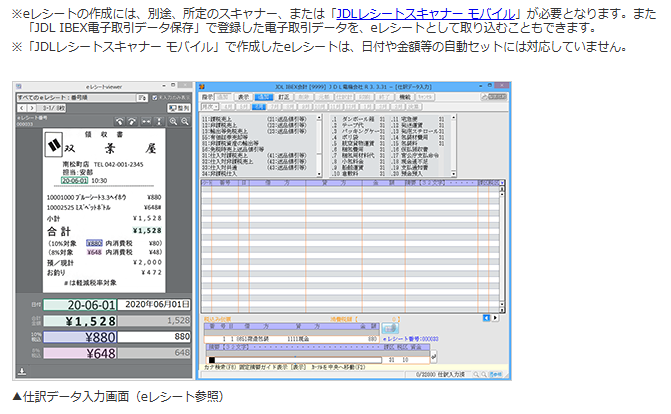The image size is (671, 414).
Task: Click the button at status bar far right
Action: point(495,374)
